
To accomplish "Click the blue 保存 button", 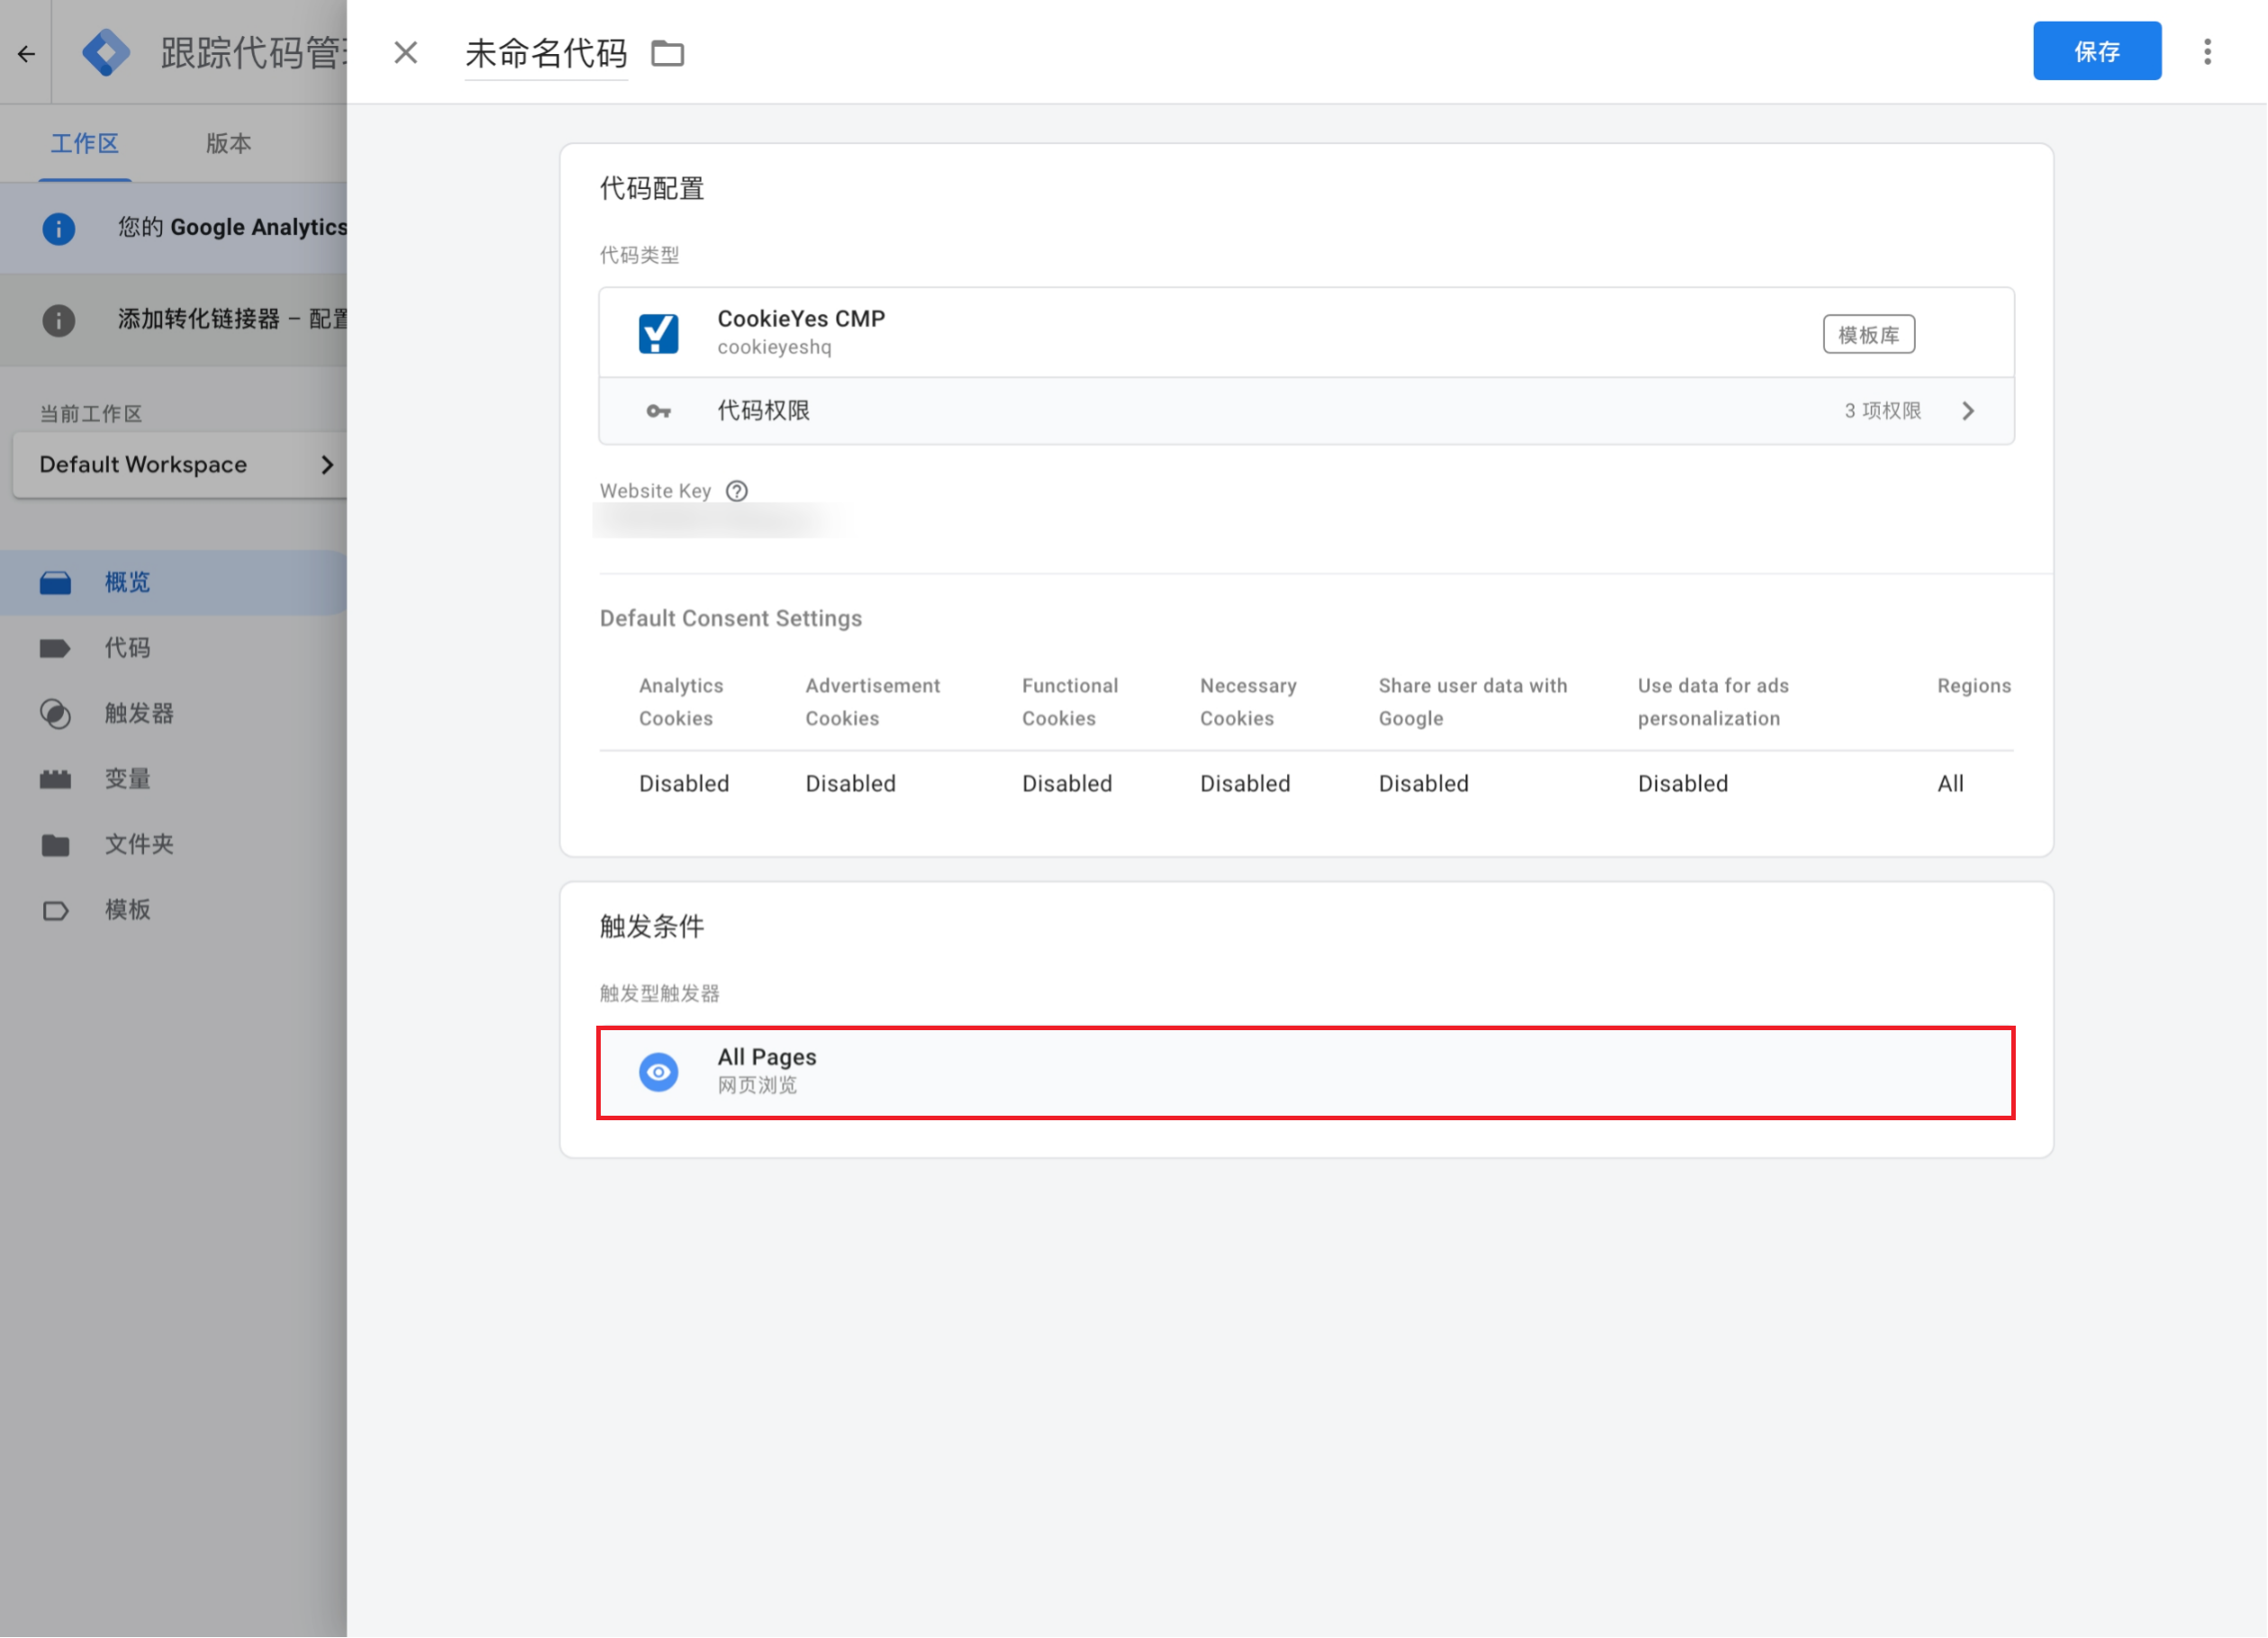I will [x=2096, y=51].
